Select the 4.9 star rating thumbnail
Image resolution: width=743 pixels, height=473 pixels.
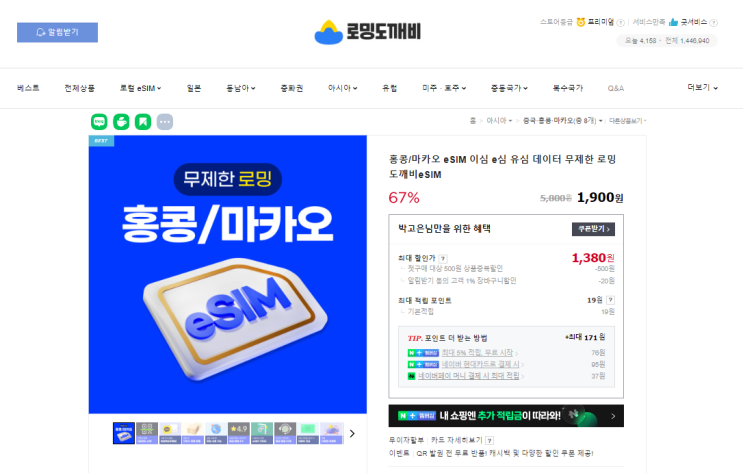coord(238,433)
